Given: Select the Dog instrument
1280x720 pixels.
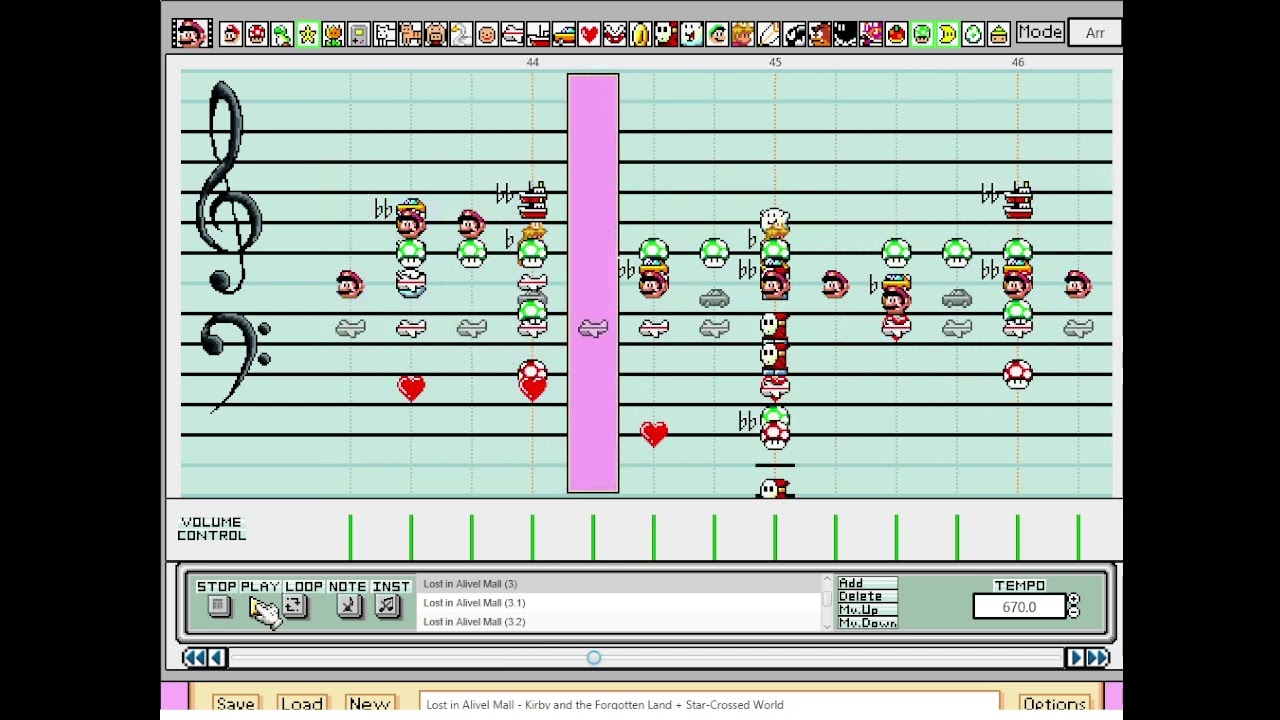Looking at the screenshot, I should coord(385,34).
